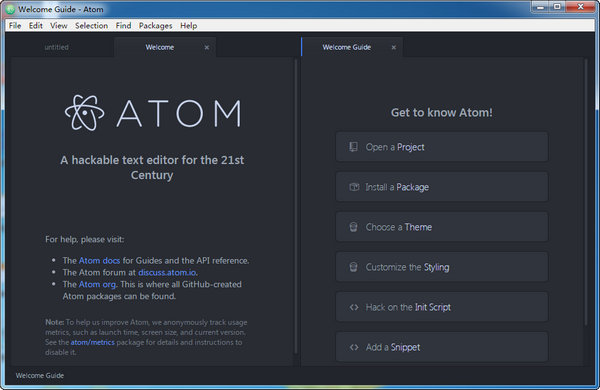Click the book icon beside Open a Project
This screenshot has width=600, height=390.
353,147
